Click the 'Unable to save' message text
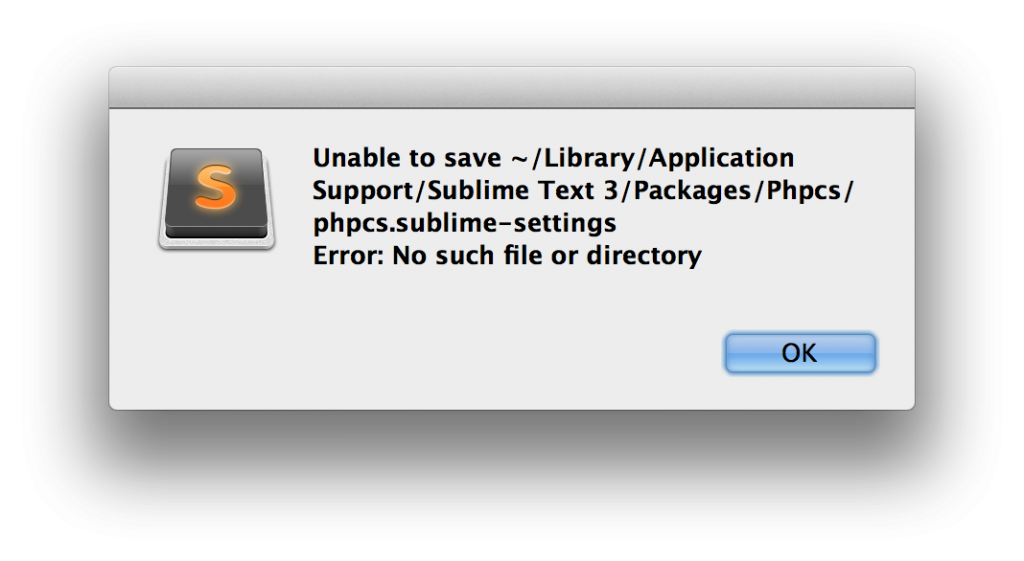This screenshot has height=561, width=1024. 407,158
